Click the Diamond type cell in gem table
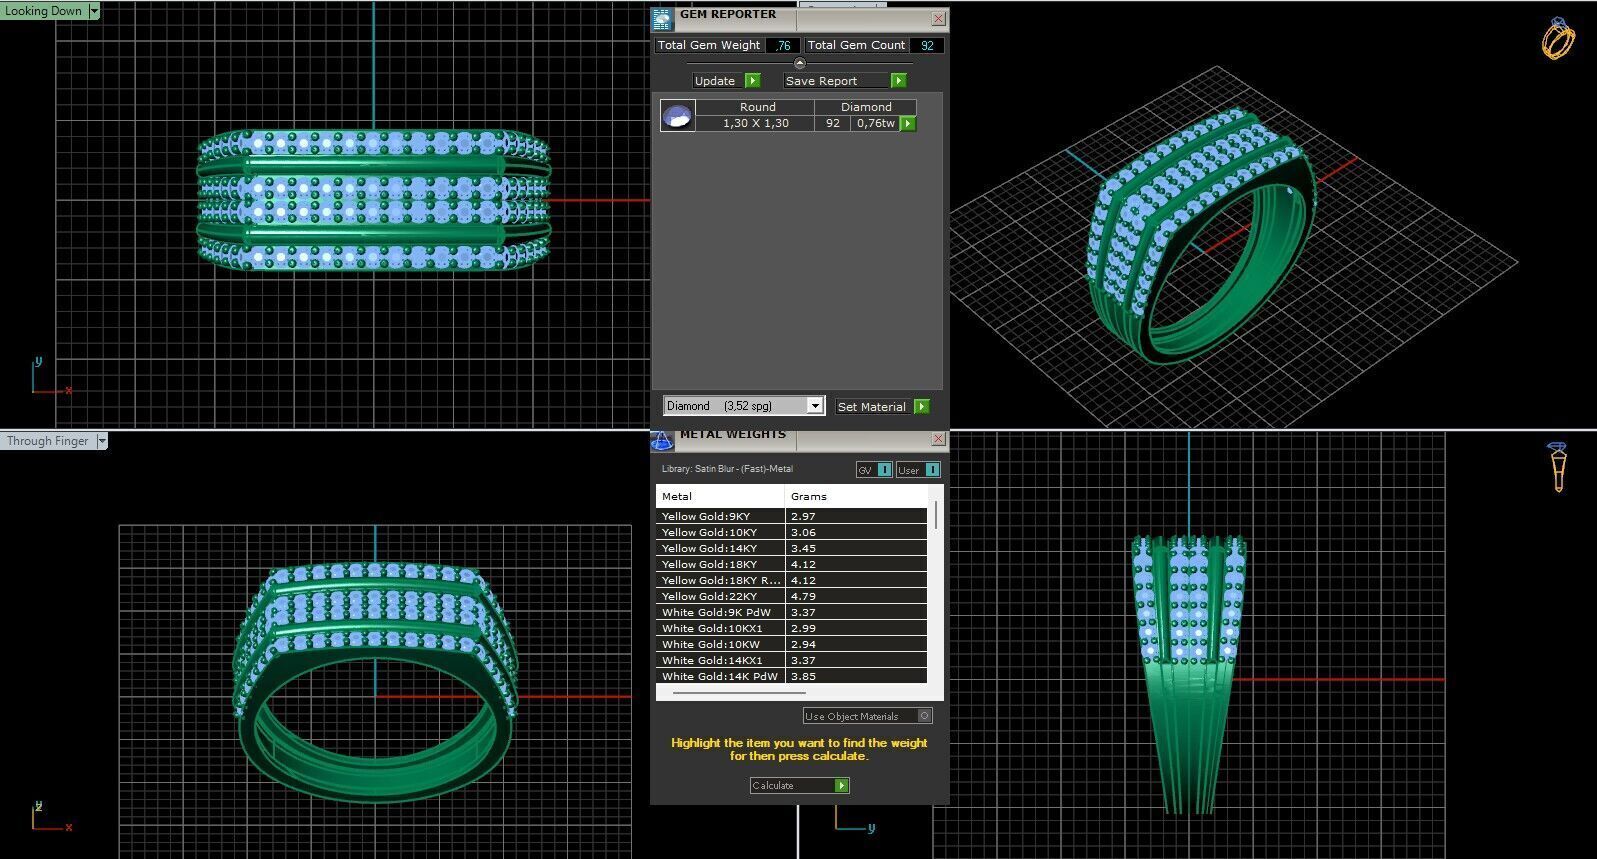The image size is (1597, 859). pos(866,107)
